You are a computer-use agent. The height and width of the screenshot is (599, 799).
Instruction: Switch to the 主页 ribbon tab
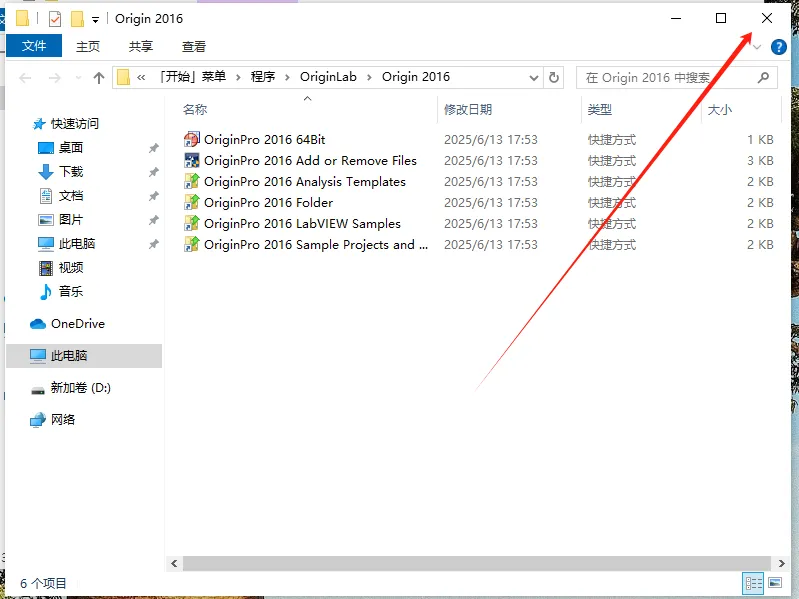click(88, 46)
